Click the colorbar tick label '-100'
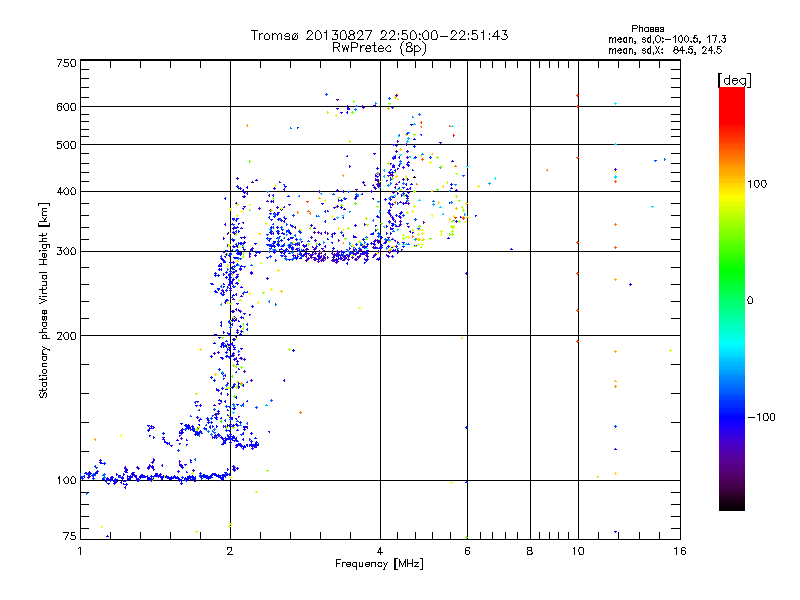This screenshot has width=800, height=600. [761, 417]
